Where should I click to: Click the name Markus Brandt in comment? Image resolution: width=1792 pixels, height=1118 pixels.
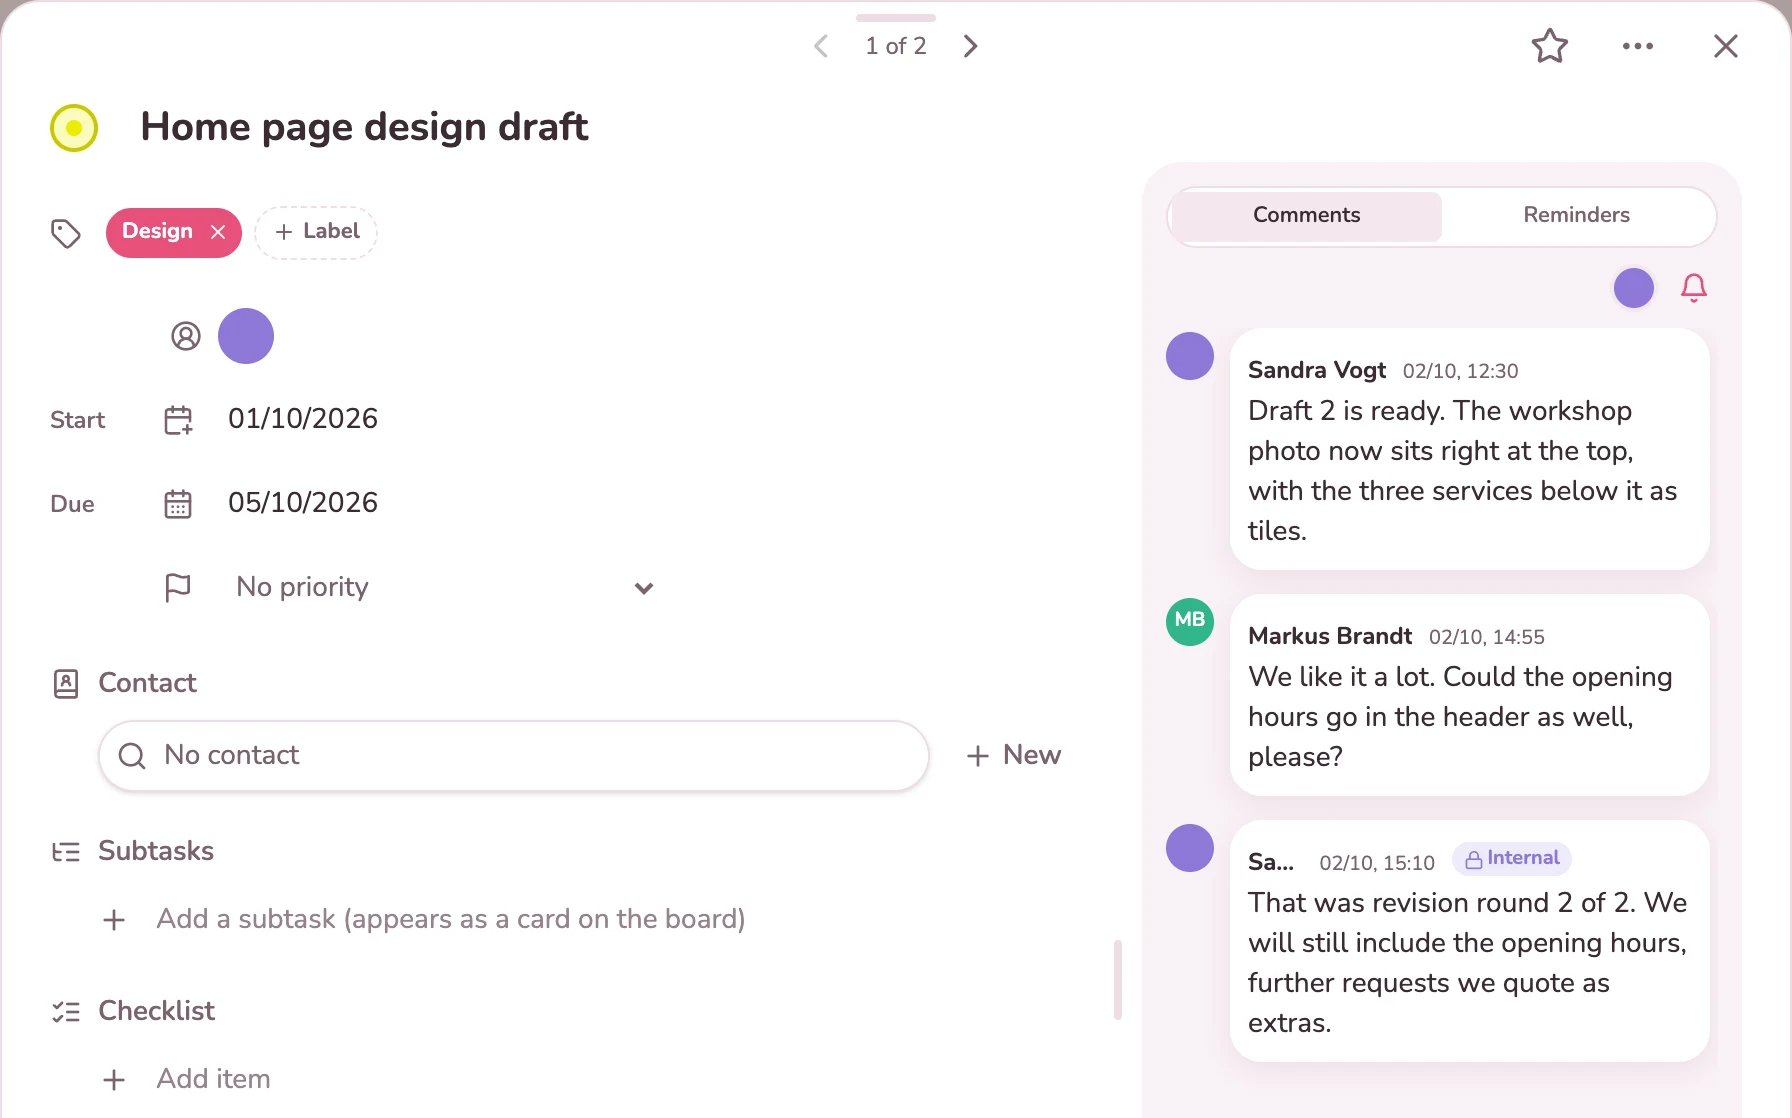click(x=1330, y=636)
